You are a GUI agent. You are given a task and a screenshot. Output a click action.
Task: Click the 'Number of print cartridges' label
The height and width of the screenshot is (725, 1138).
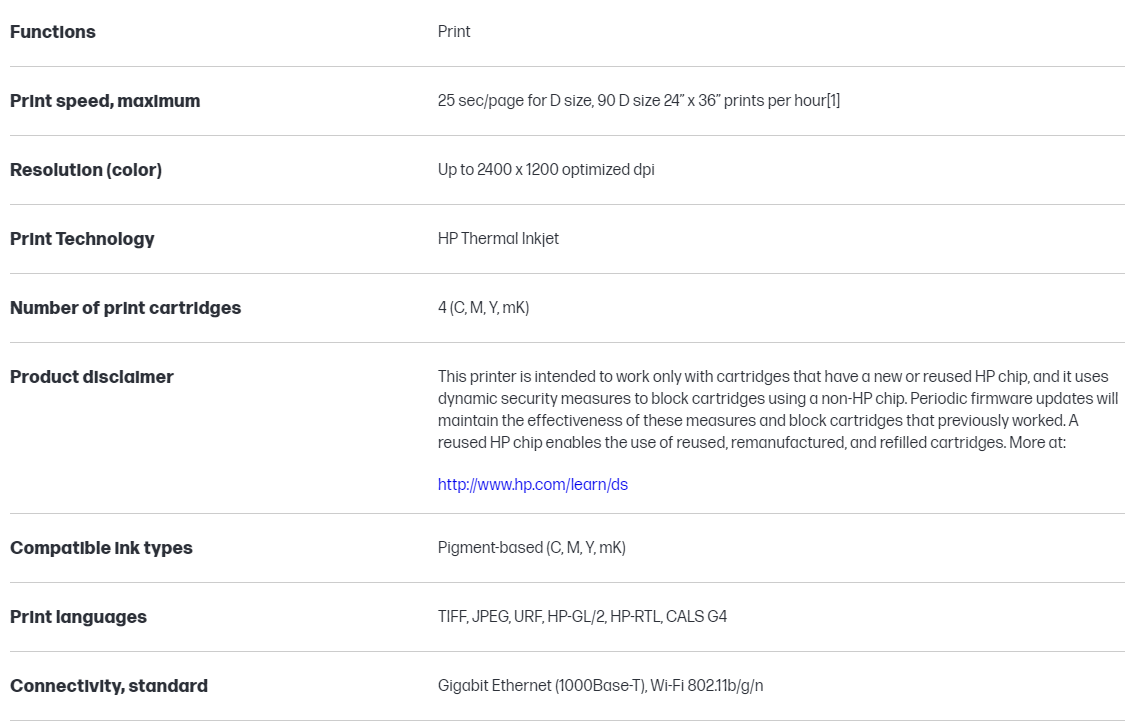pyautogui.click(x=125, y=308)
